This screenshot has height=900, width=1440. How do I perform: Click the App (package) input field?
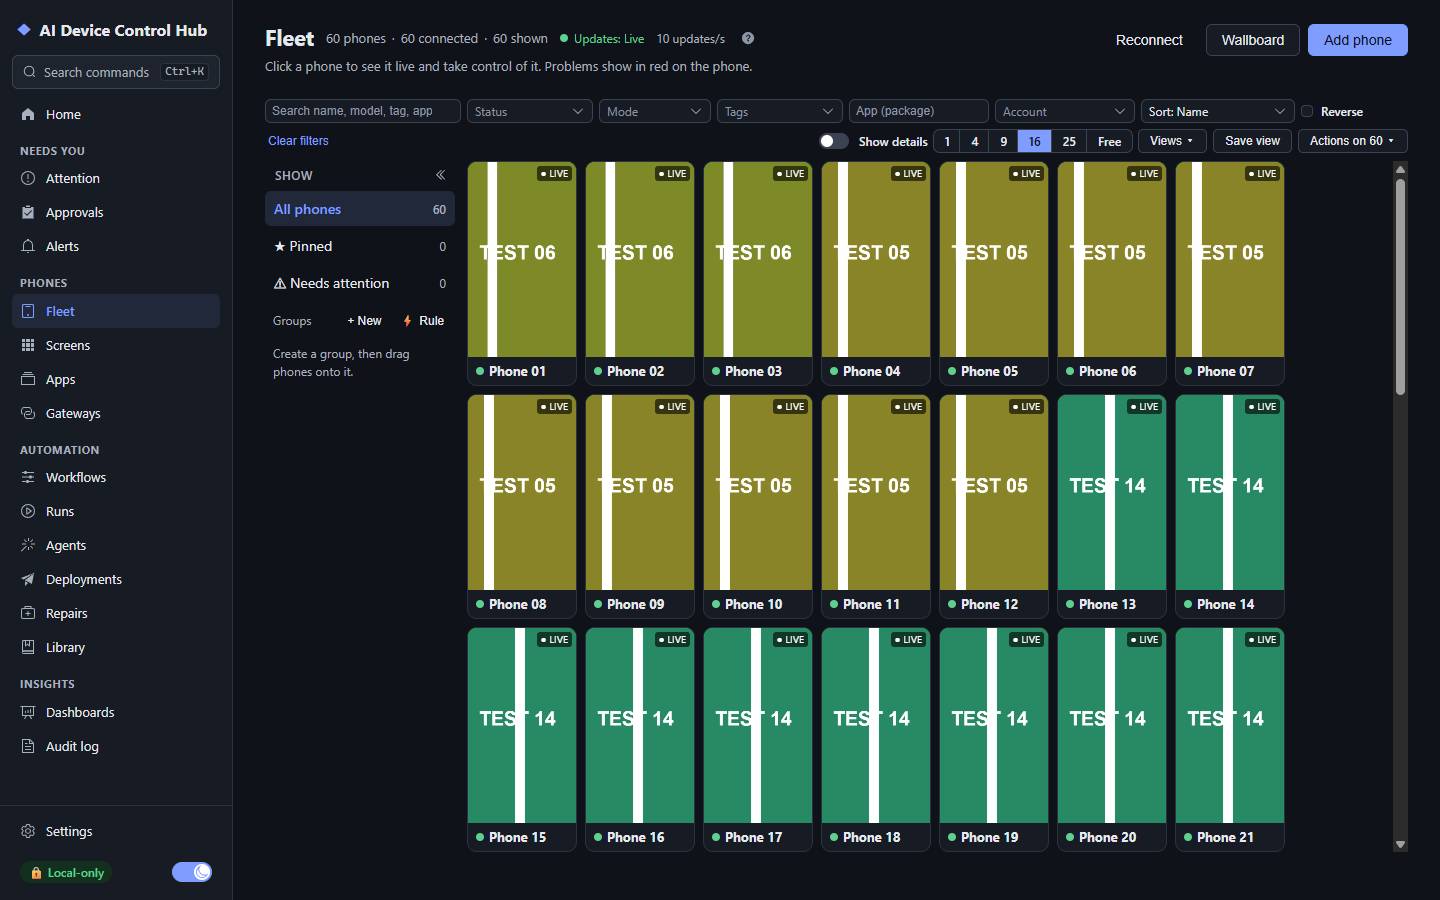click(919, 111)
